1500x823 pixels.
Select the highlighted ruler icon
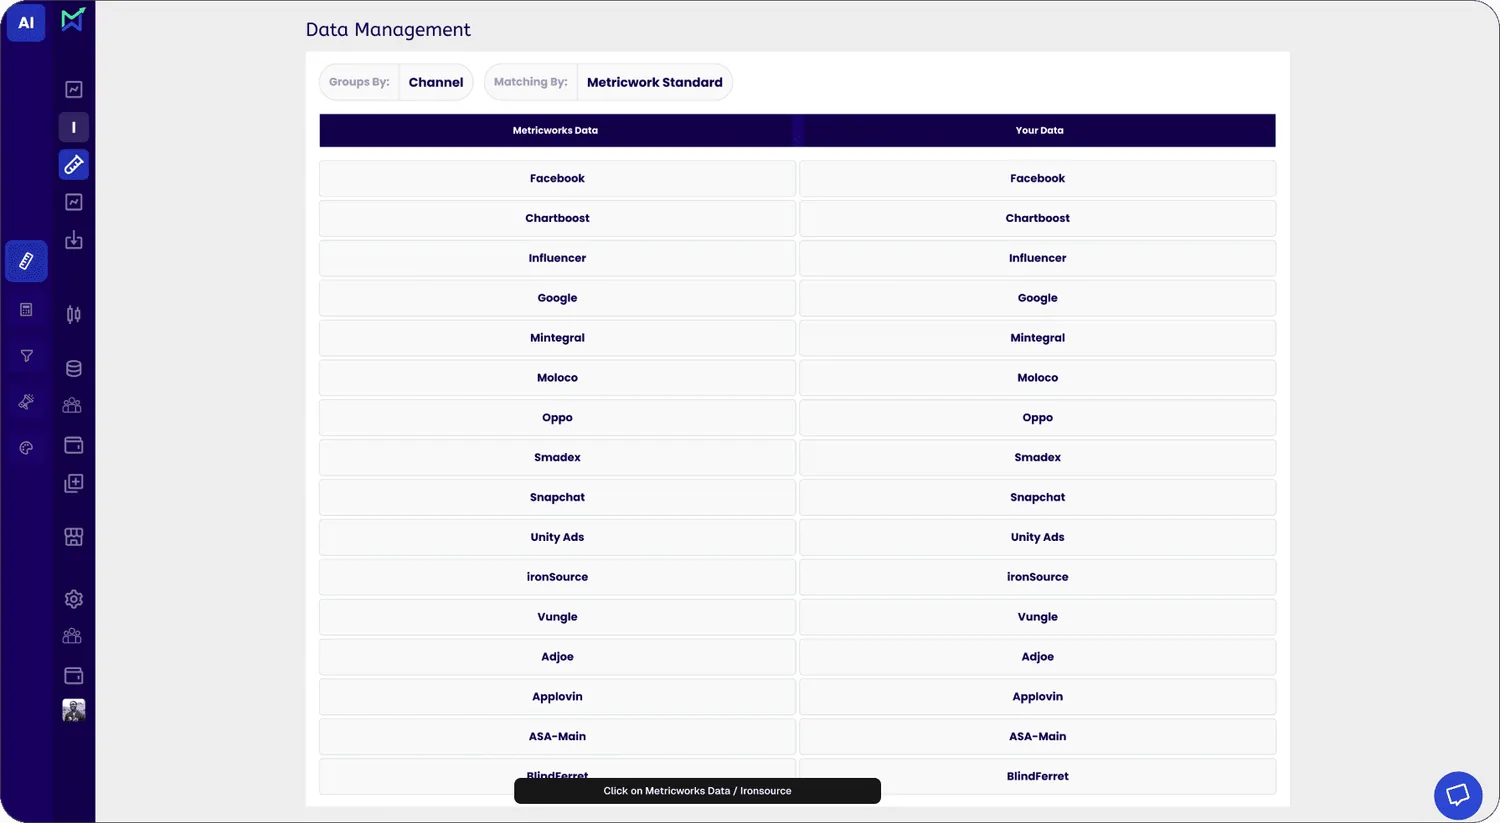coord(26,261)
